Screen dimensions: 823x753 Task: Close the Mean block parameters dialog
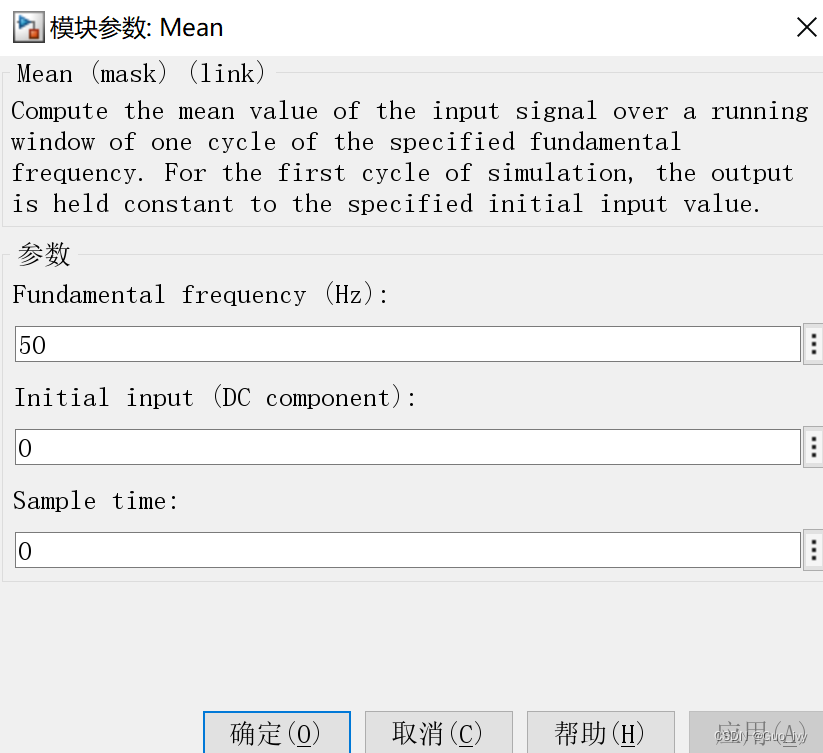click(x=807, y=27)
